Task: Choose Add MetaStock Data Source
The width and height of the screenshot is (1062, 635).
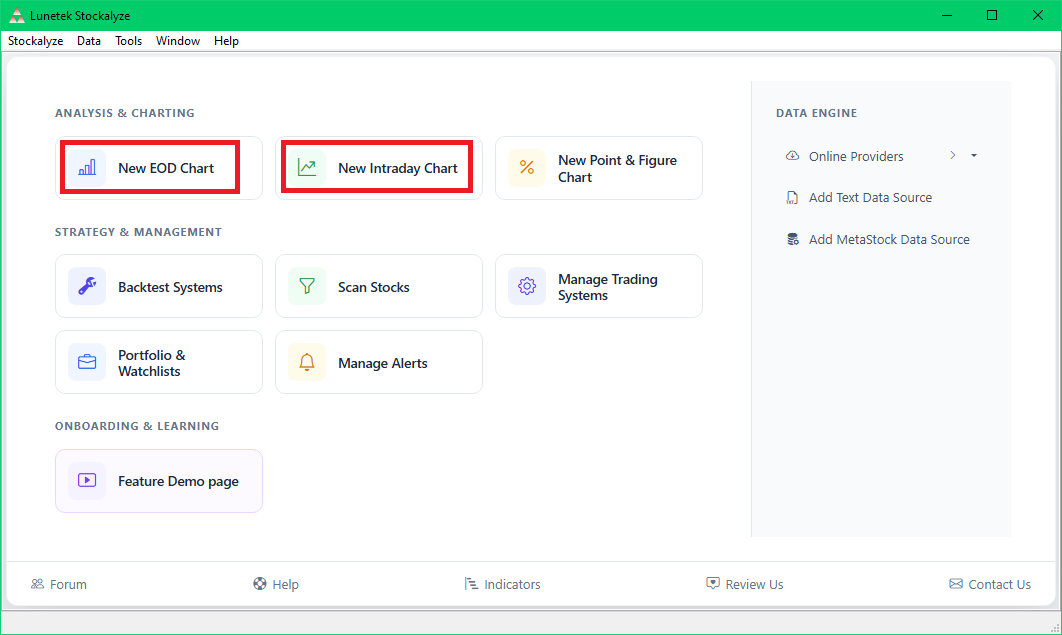Action: [x=888, y=240]
